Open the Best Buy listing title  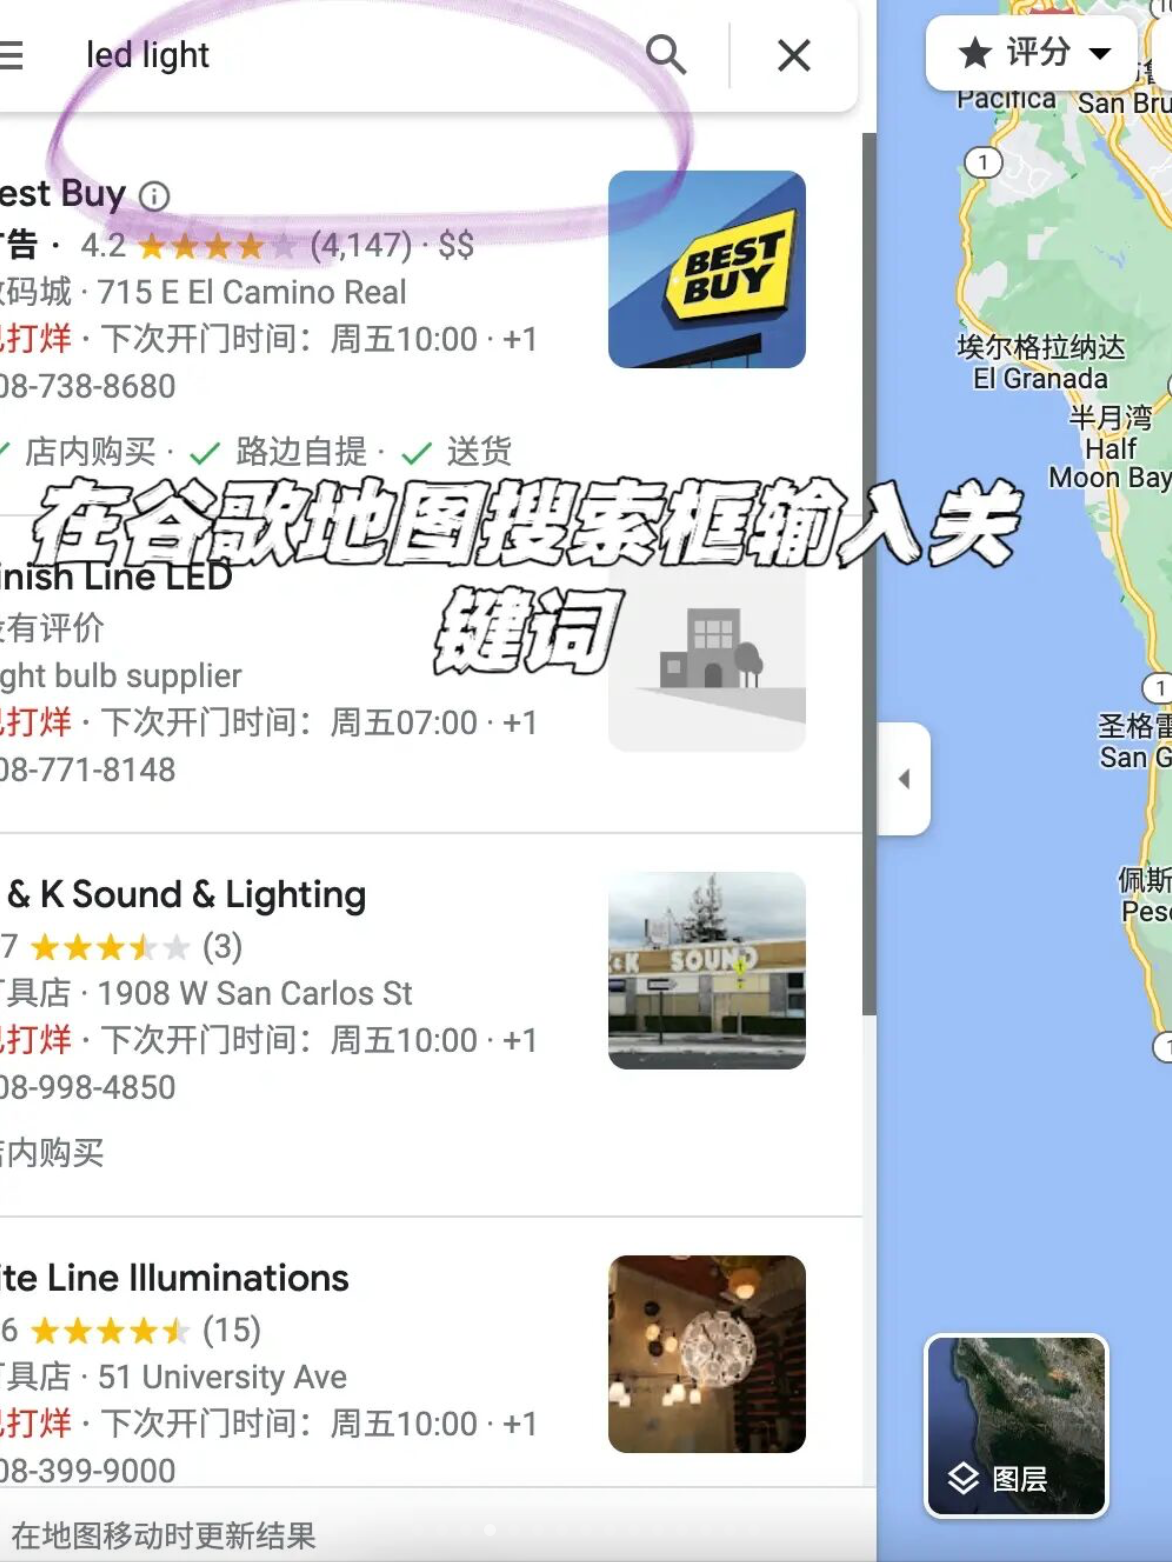[63, 194]
